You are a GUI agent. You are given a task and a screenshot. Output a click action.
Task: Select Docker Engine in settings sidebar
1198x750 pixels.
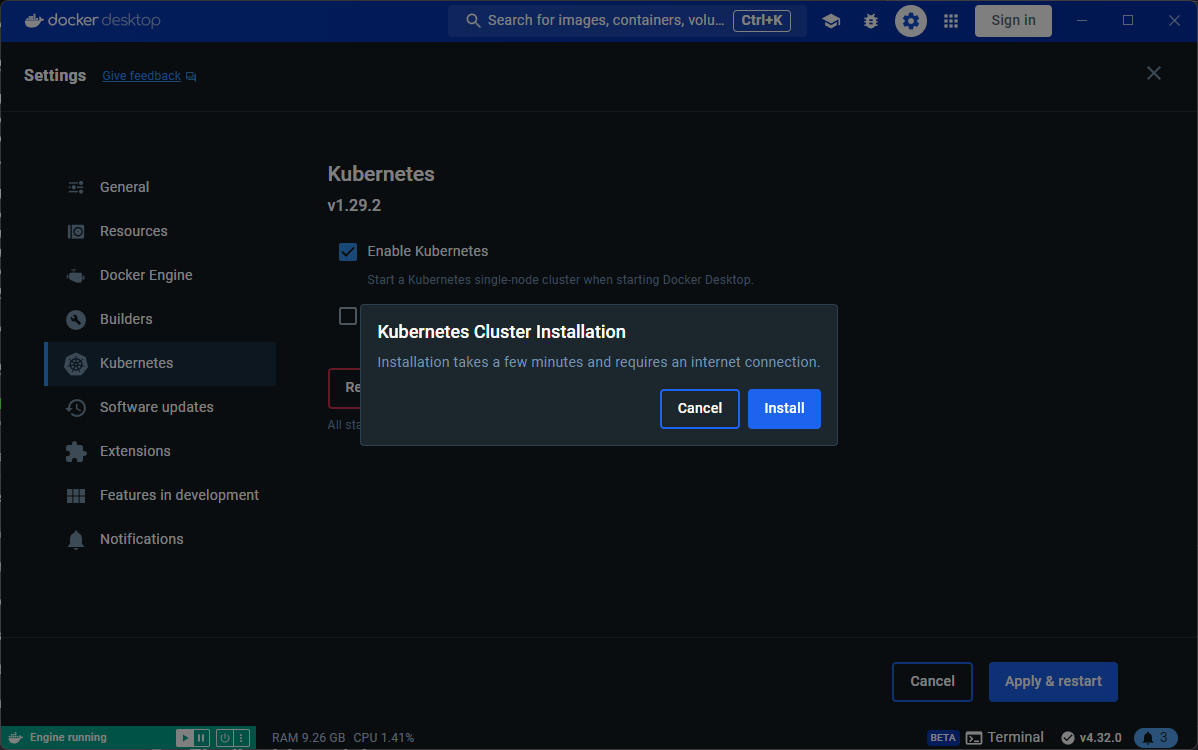(x=146, y=275)
